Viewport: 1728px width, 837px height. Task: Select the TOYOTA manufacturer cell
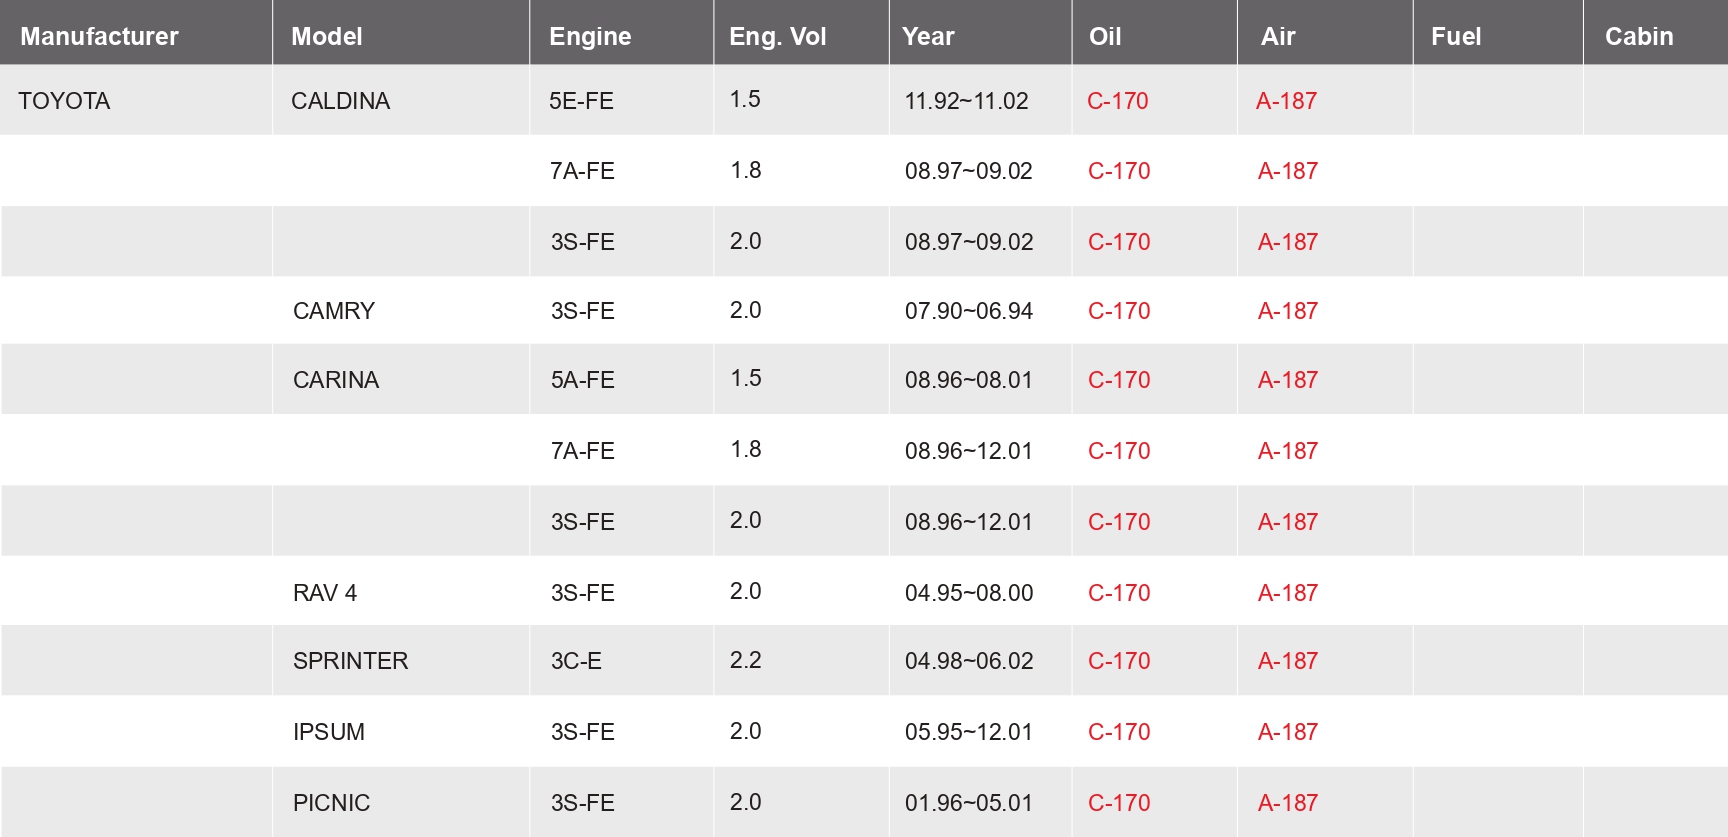[x=64, y=101]
